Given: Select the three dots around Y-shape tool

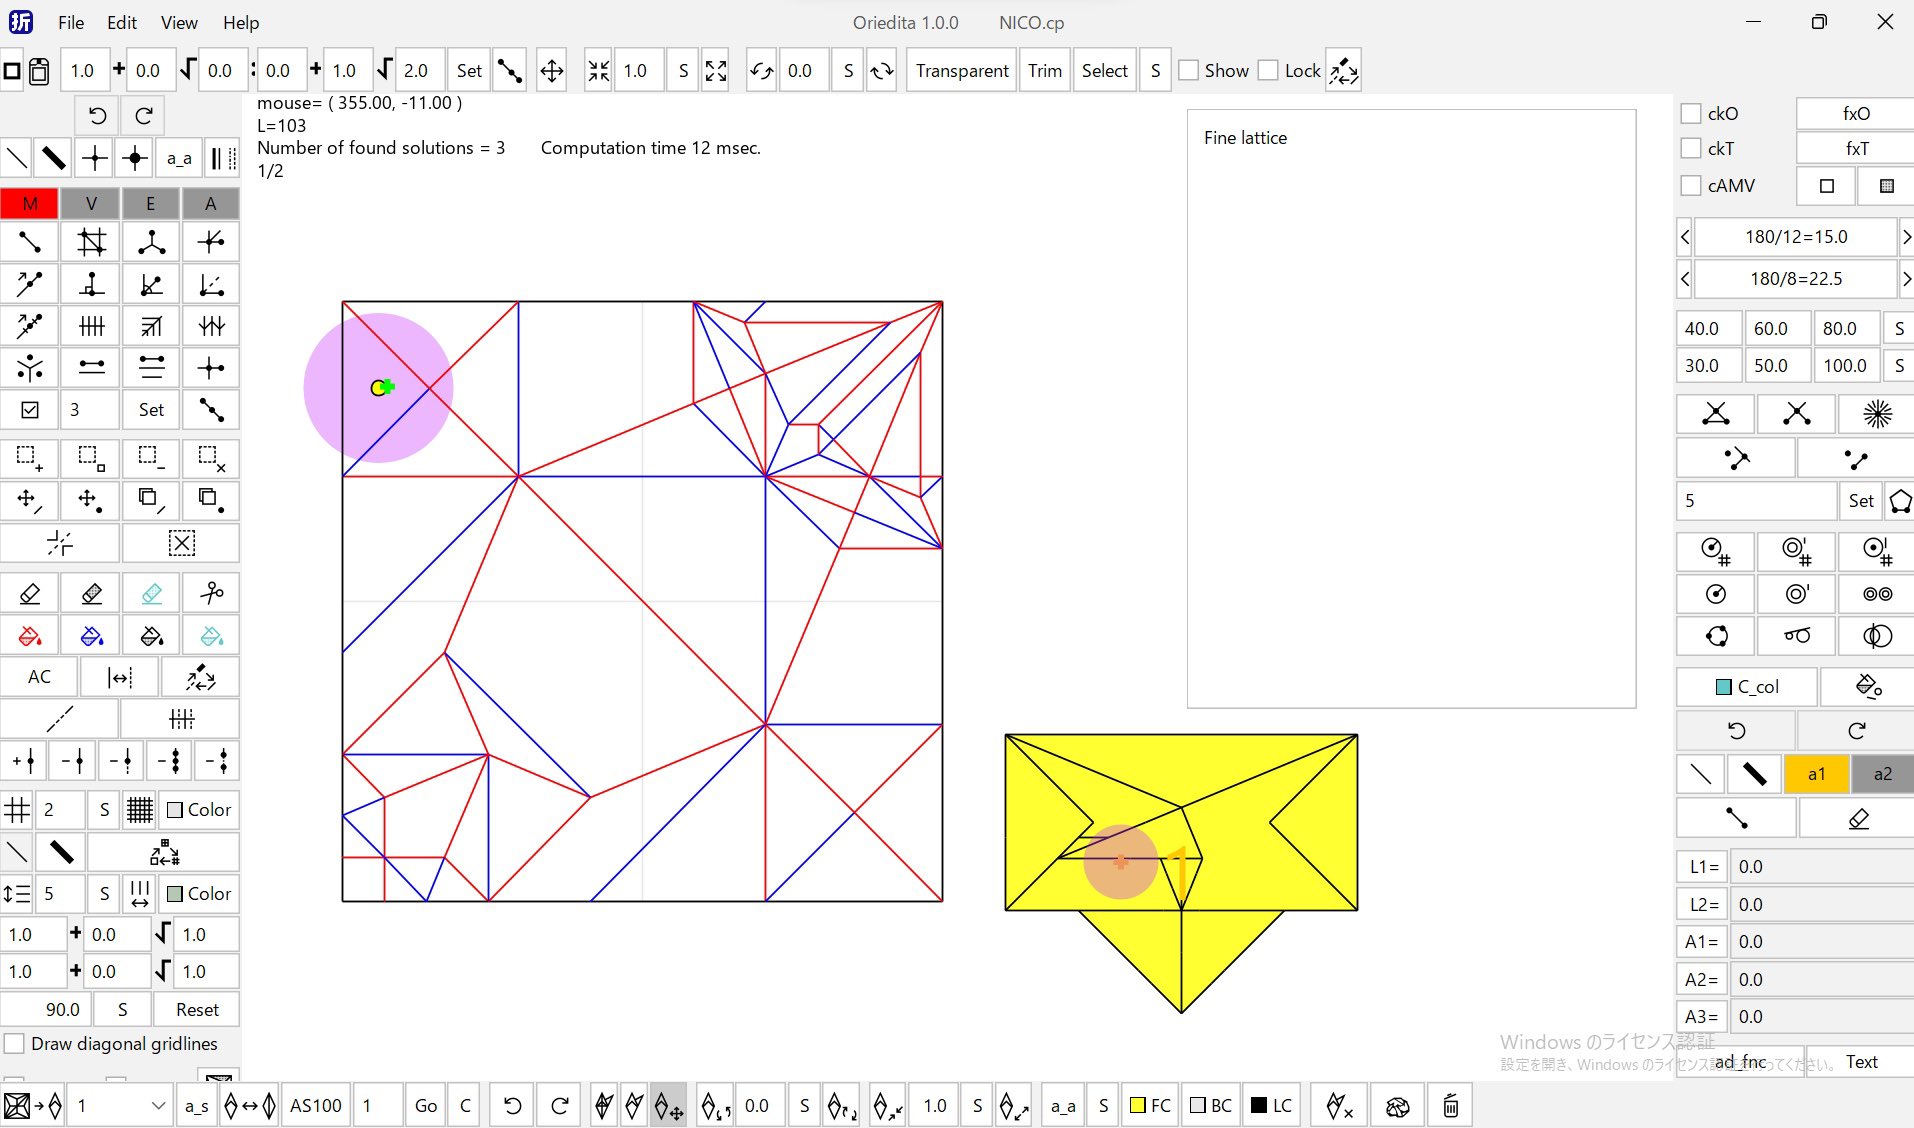Looking at the screenshot, I should point(30,368).
